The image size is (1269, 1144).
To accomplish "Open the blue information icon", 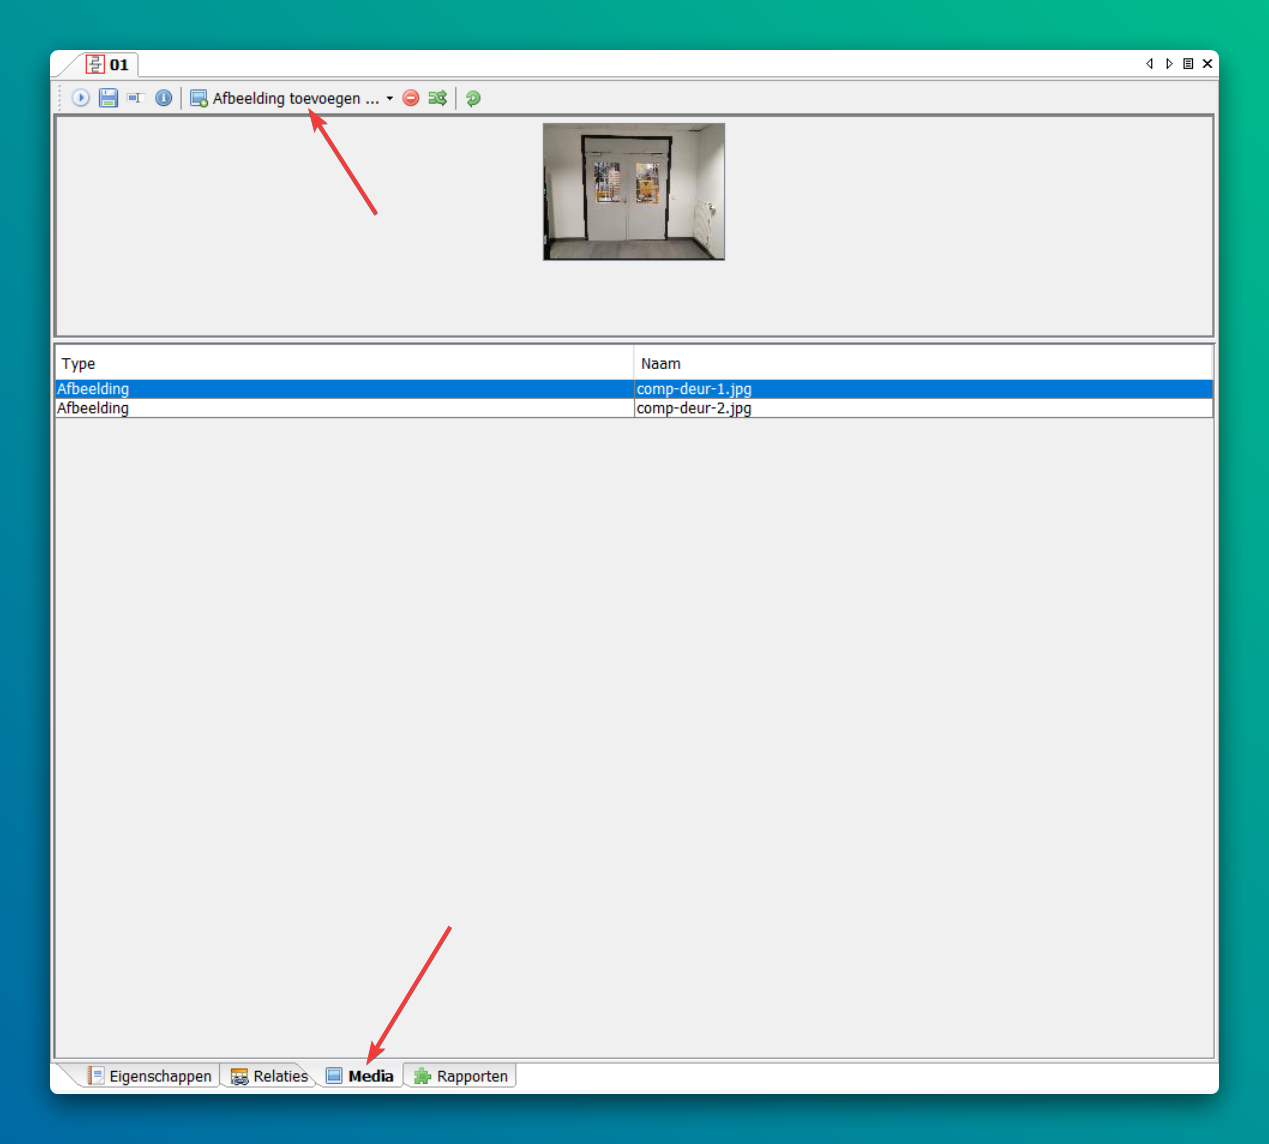I will (163, 98).
